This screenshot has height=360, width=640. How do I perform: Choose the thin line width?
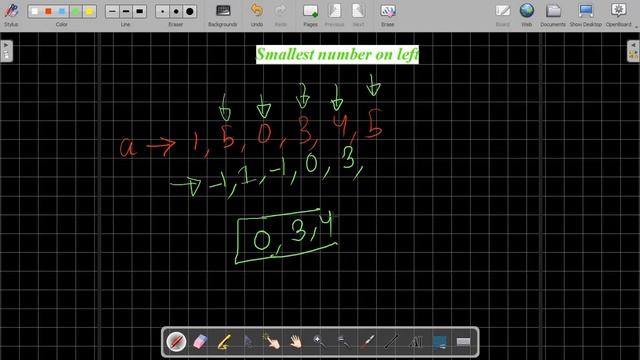(x=112, y=11)
